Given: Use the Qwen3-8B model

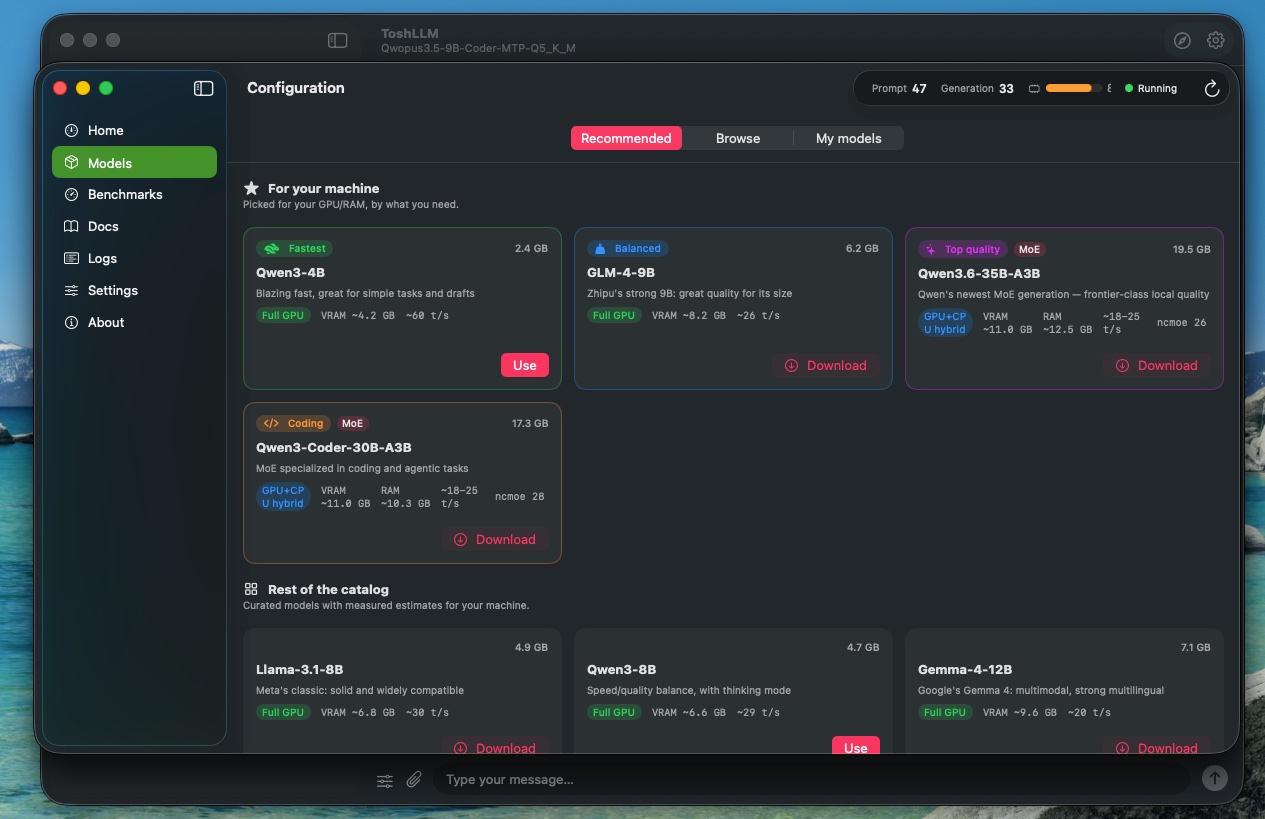Looking at the screenshot, I should pos(856,746).
